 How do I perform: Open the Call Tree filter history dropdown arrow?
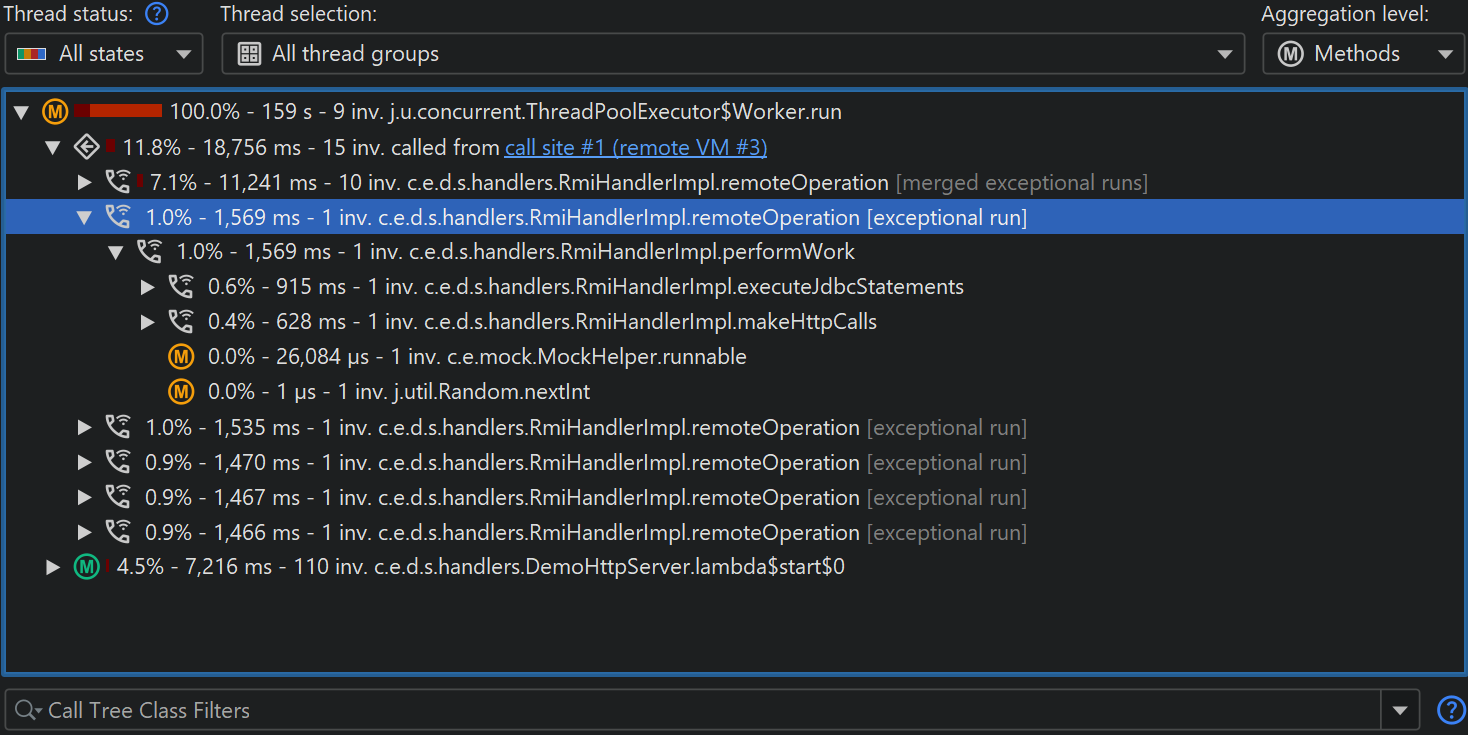pyautogui.click(x=1399, y=711)
